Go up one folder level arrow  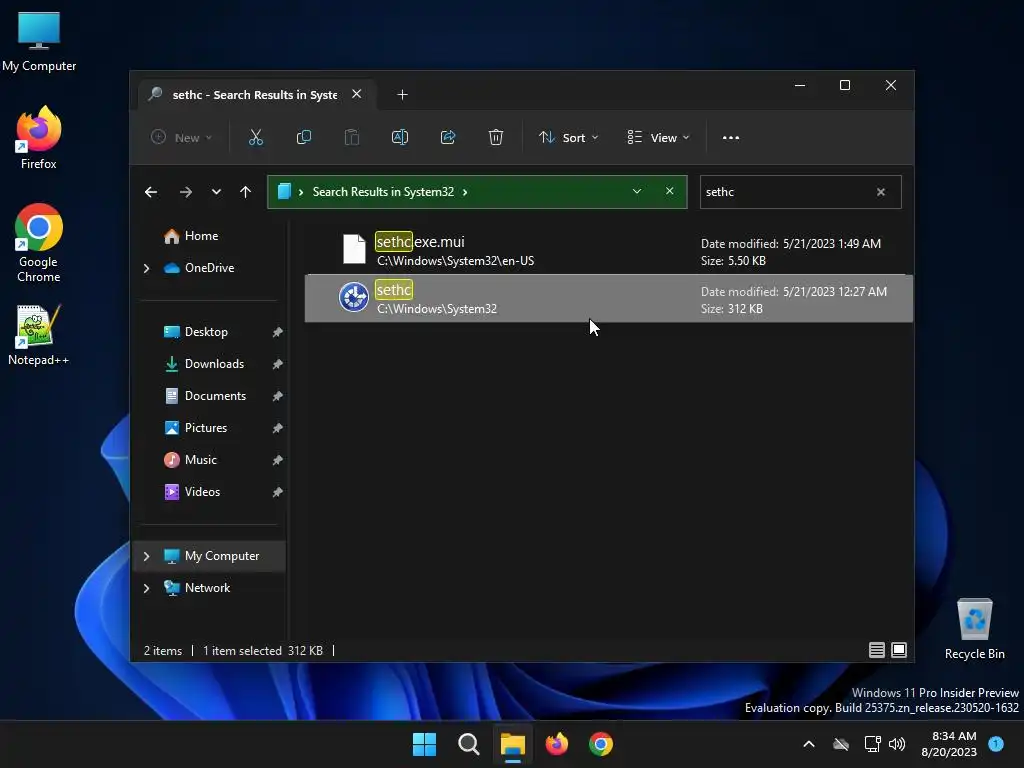[x=246, y=192]
